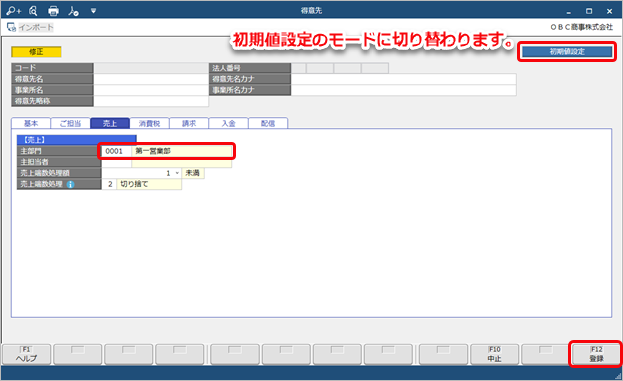
Task: Click the 得意先名 input field
Action: click(151, 79)
